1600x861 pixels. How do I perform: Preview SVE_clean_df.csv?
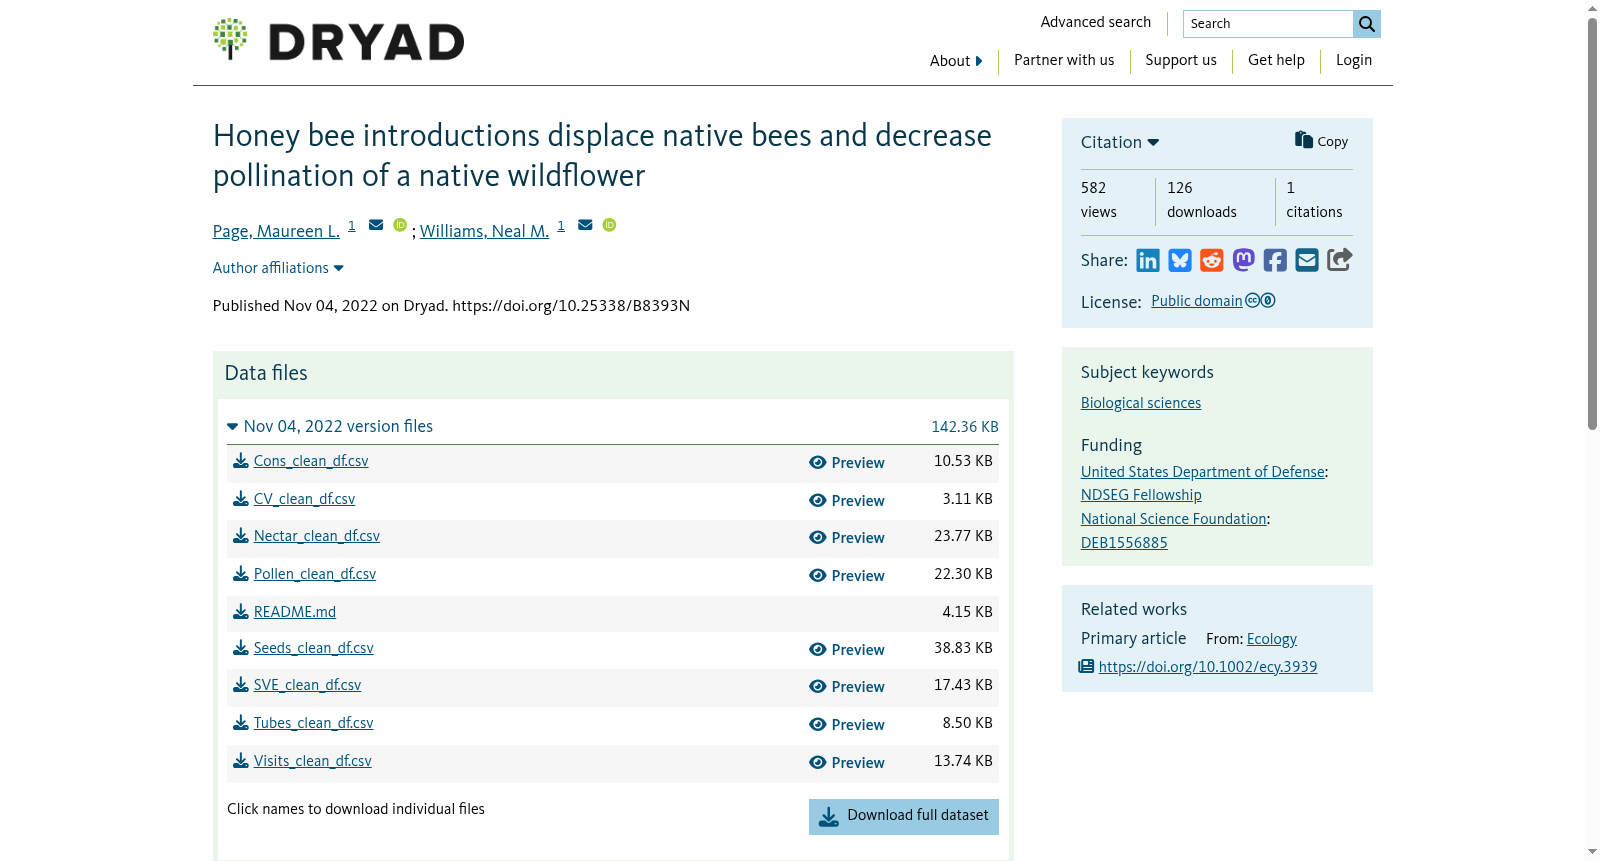(847, 687)
